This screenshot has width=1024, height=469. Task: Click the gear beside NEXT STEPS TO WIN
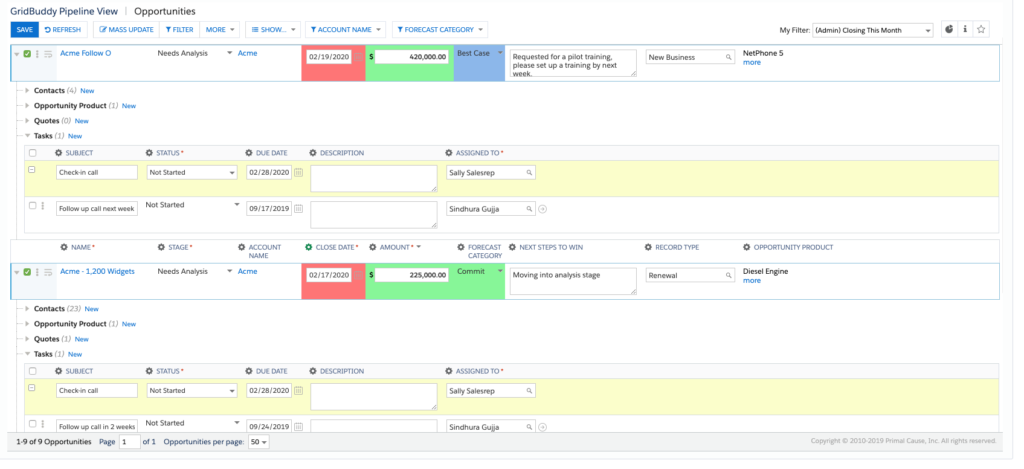(512, 248)
